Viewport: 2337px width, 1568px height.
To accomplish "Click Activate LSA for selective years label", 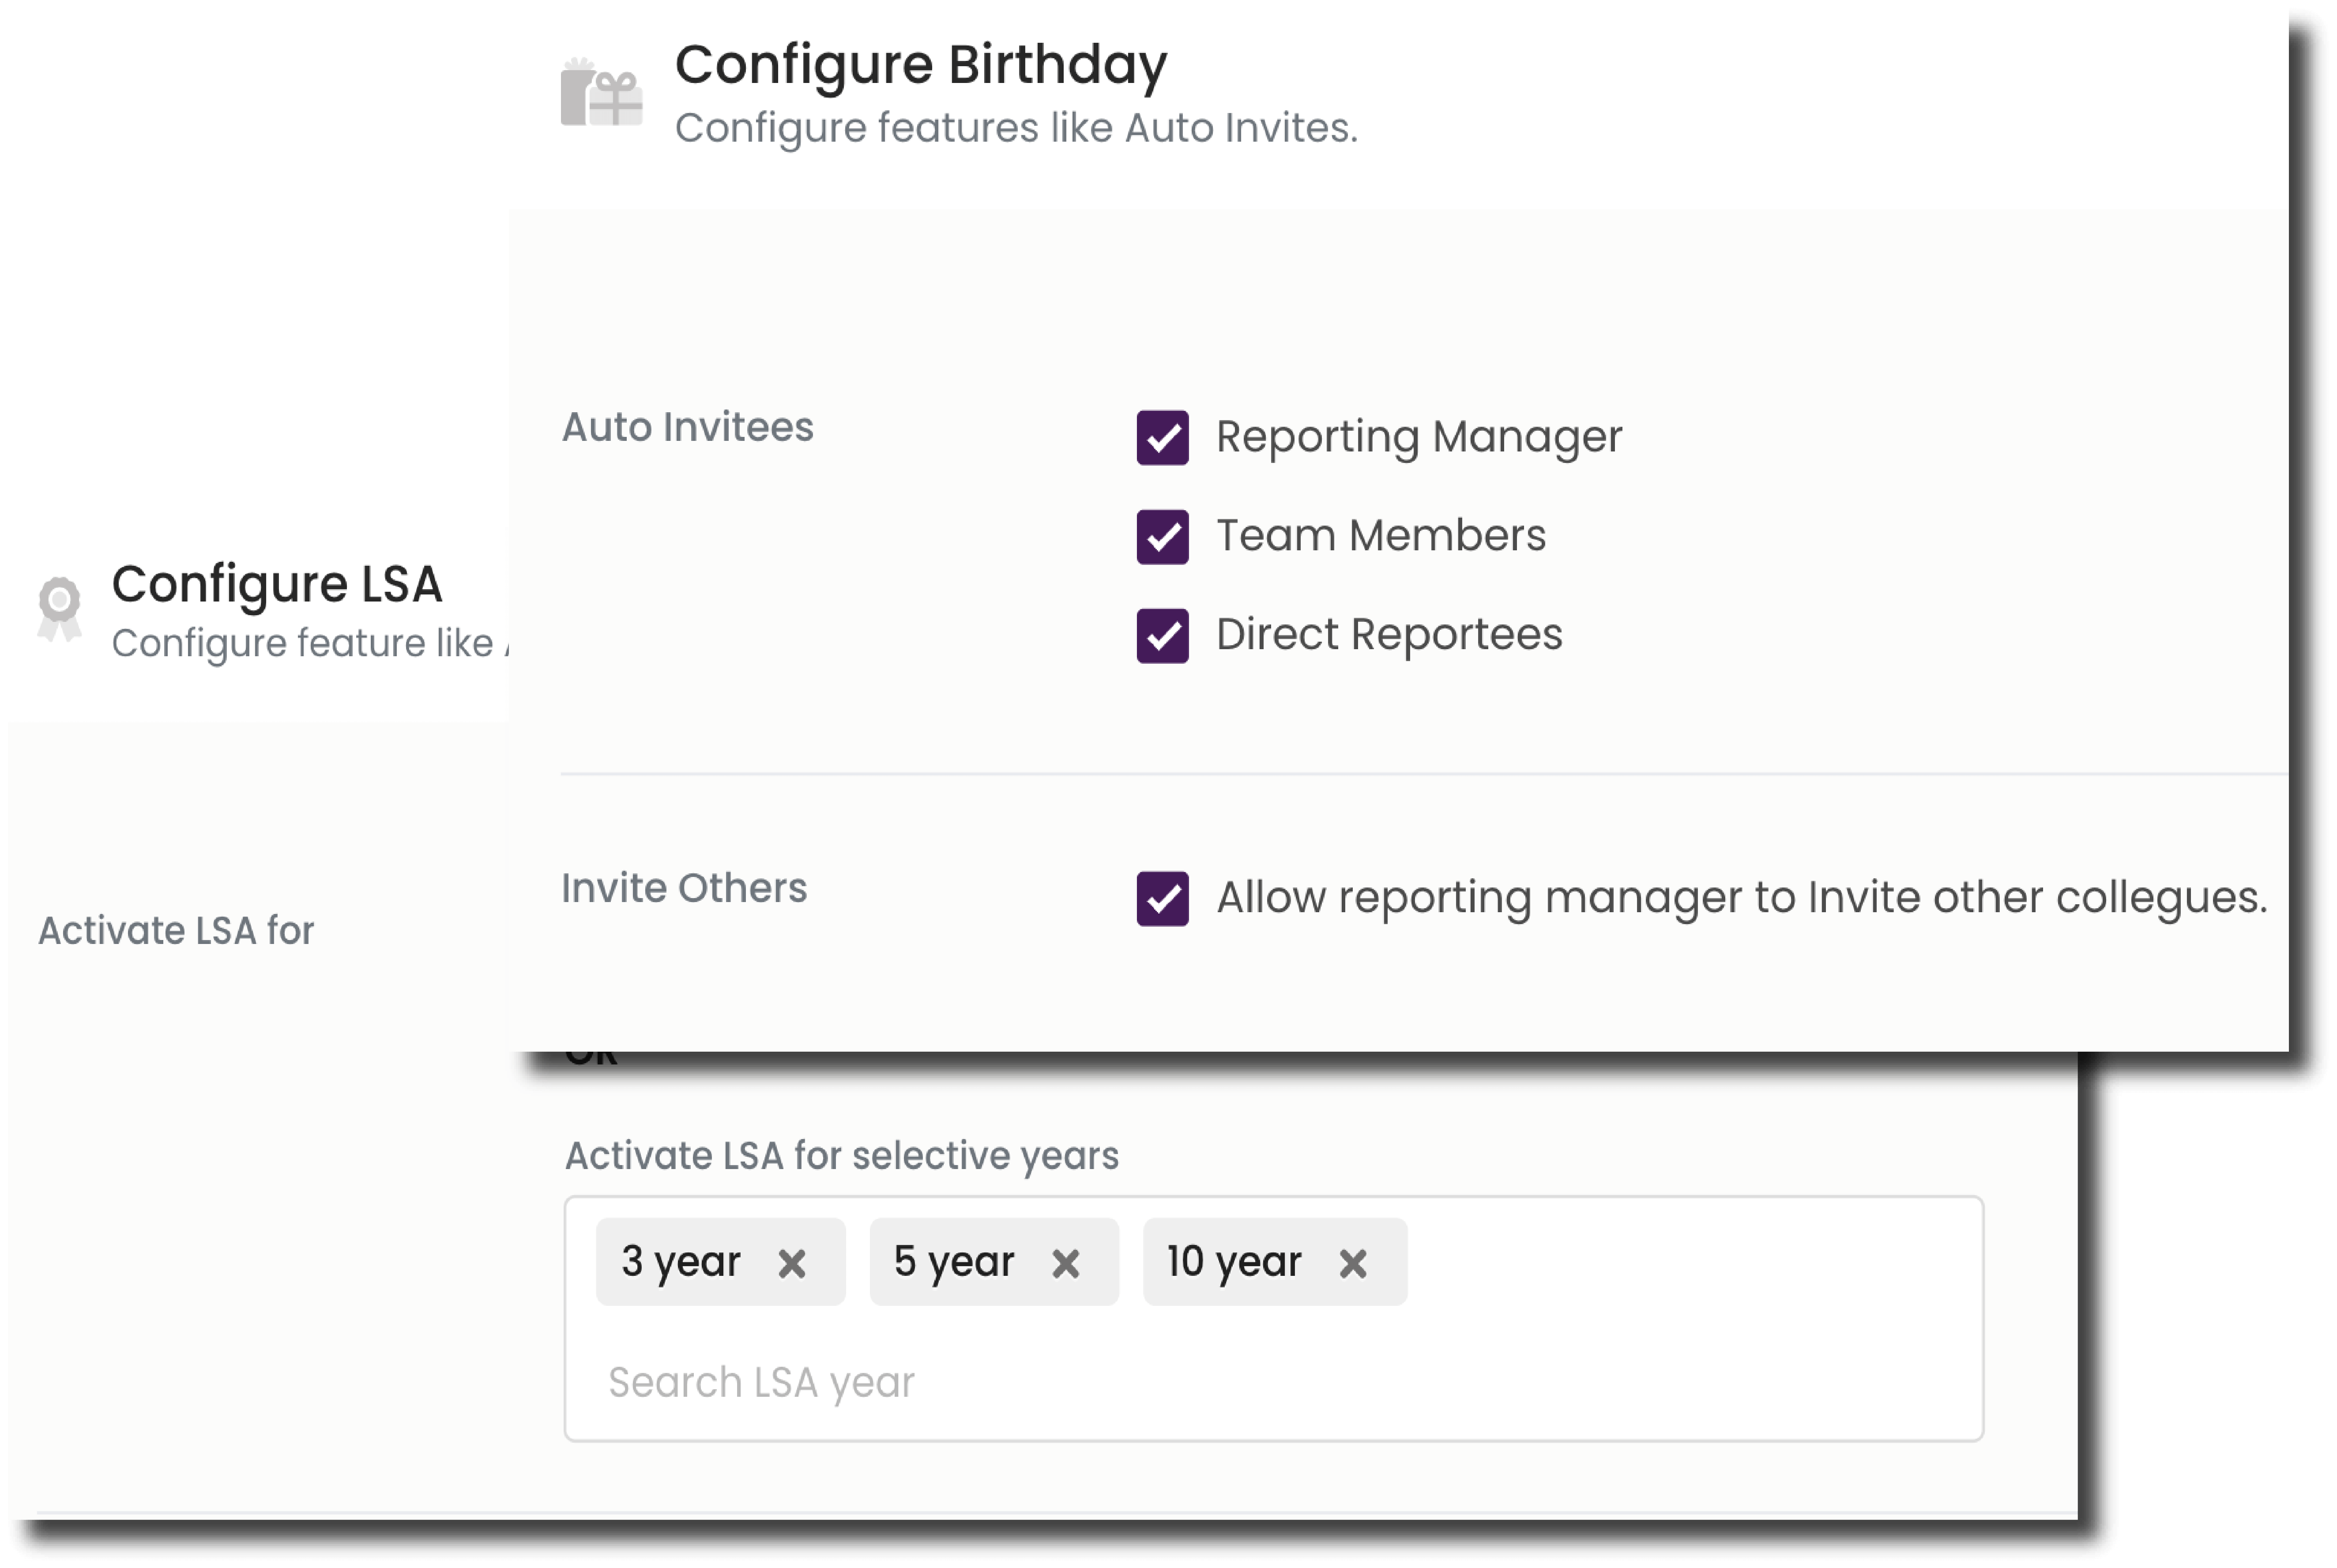I will coord(842,1156).
